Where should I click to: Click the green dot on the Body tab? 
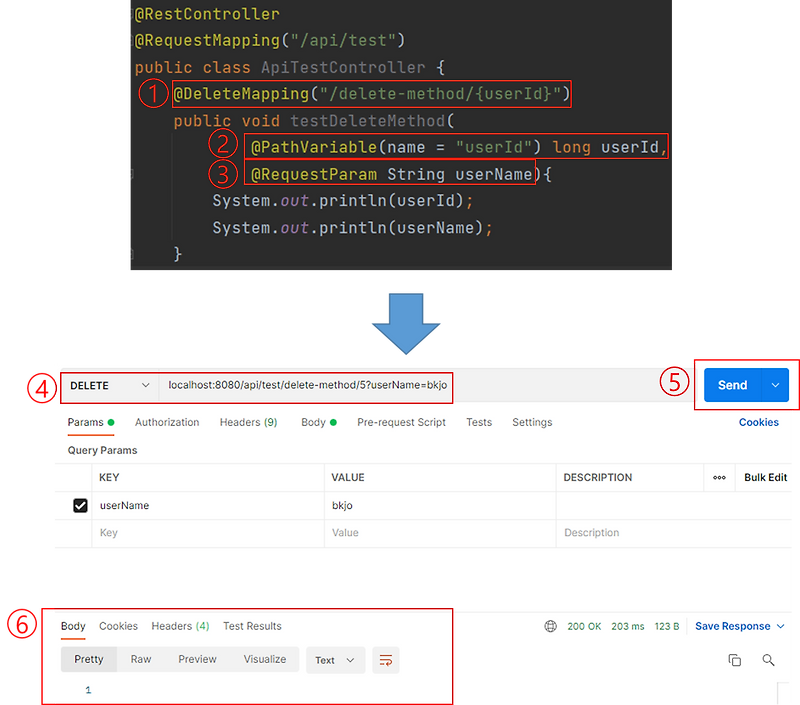333,421
